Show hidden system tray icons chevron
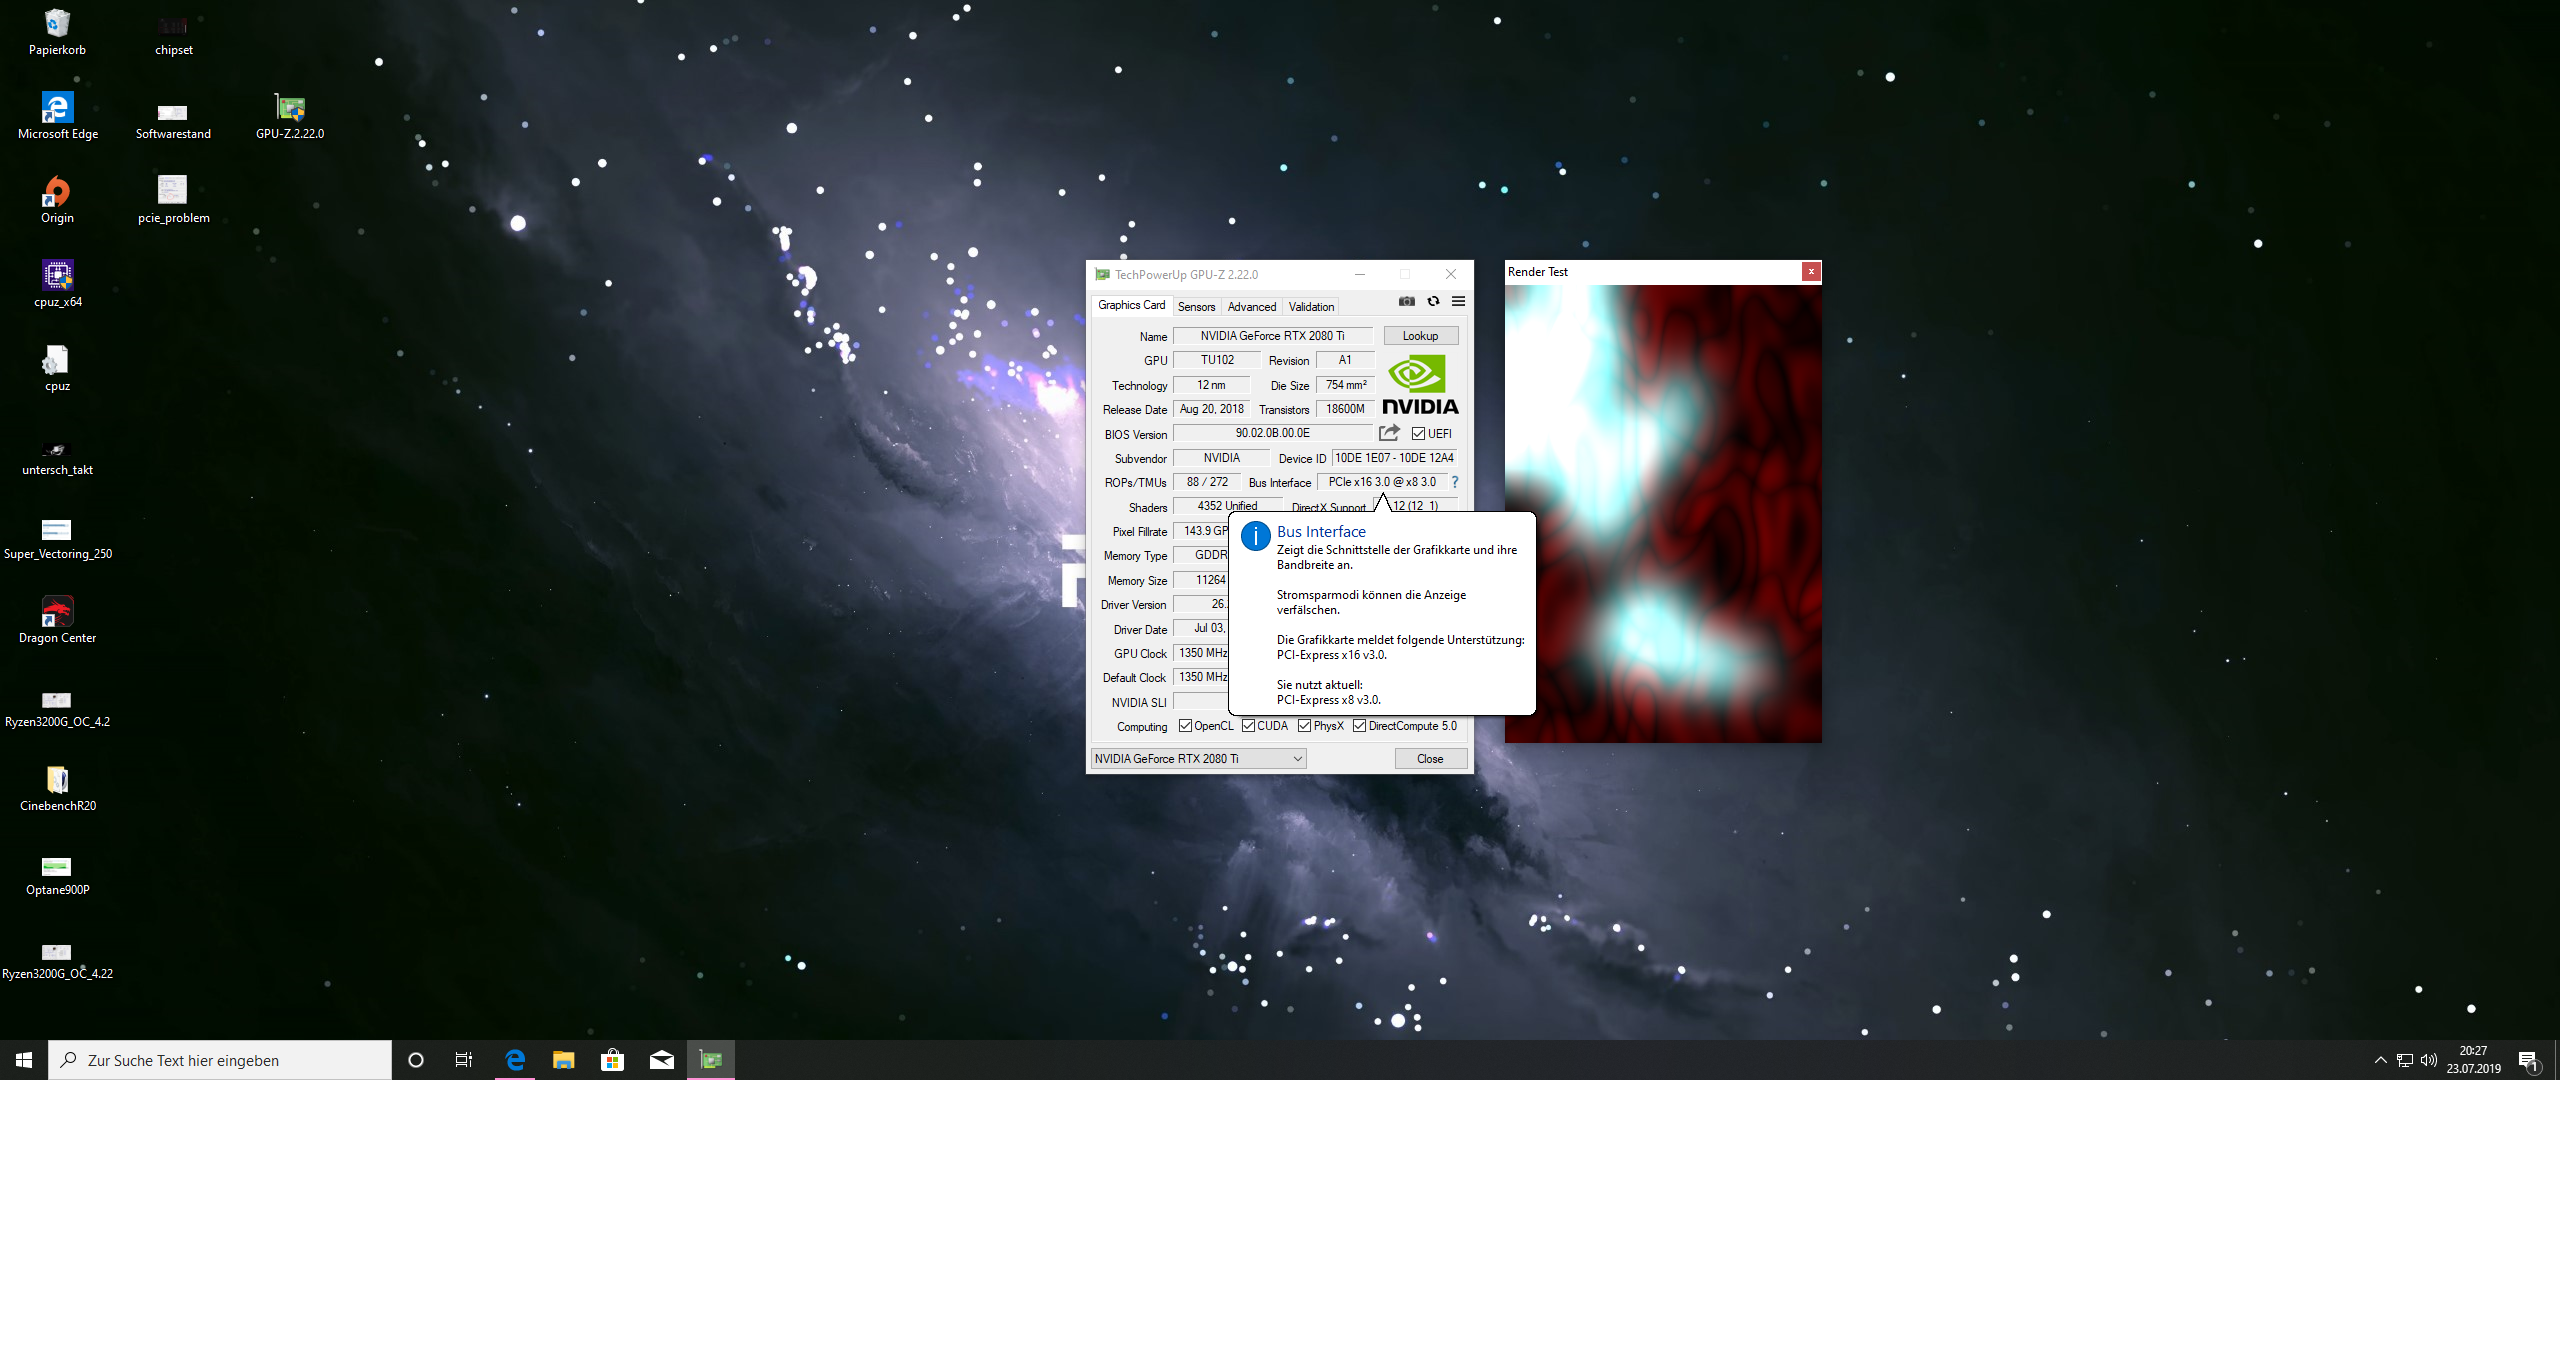Viewport: 2560px width, 1368px height. tap(2380, 1060)
